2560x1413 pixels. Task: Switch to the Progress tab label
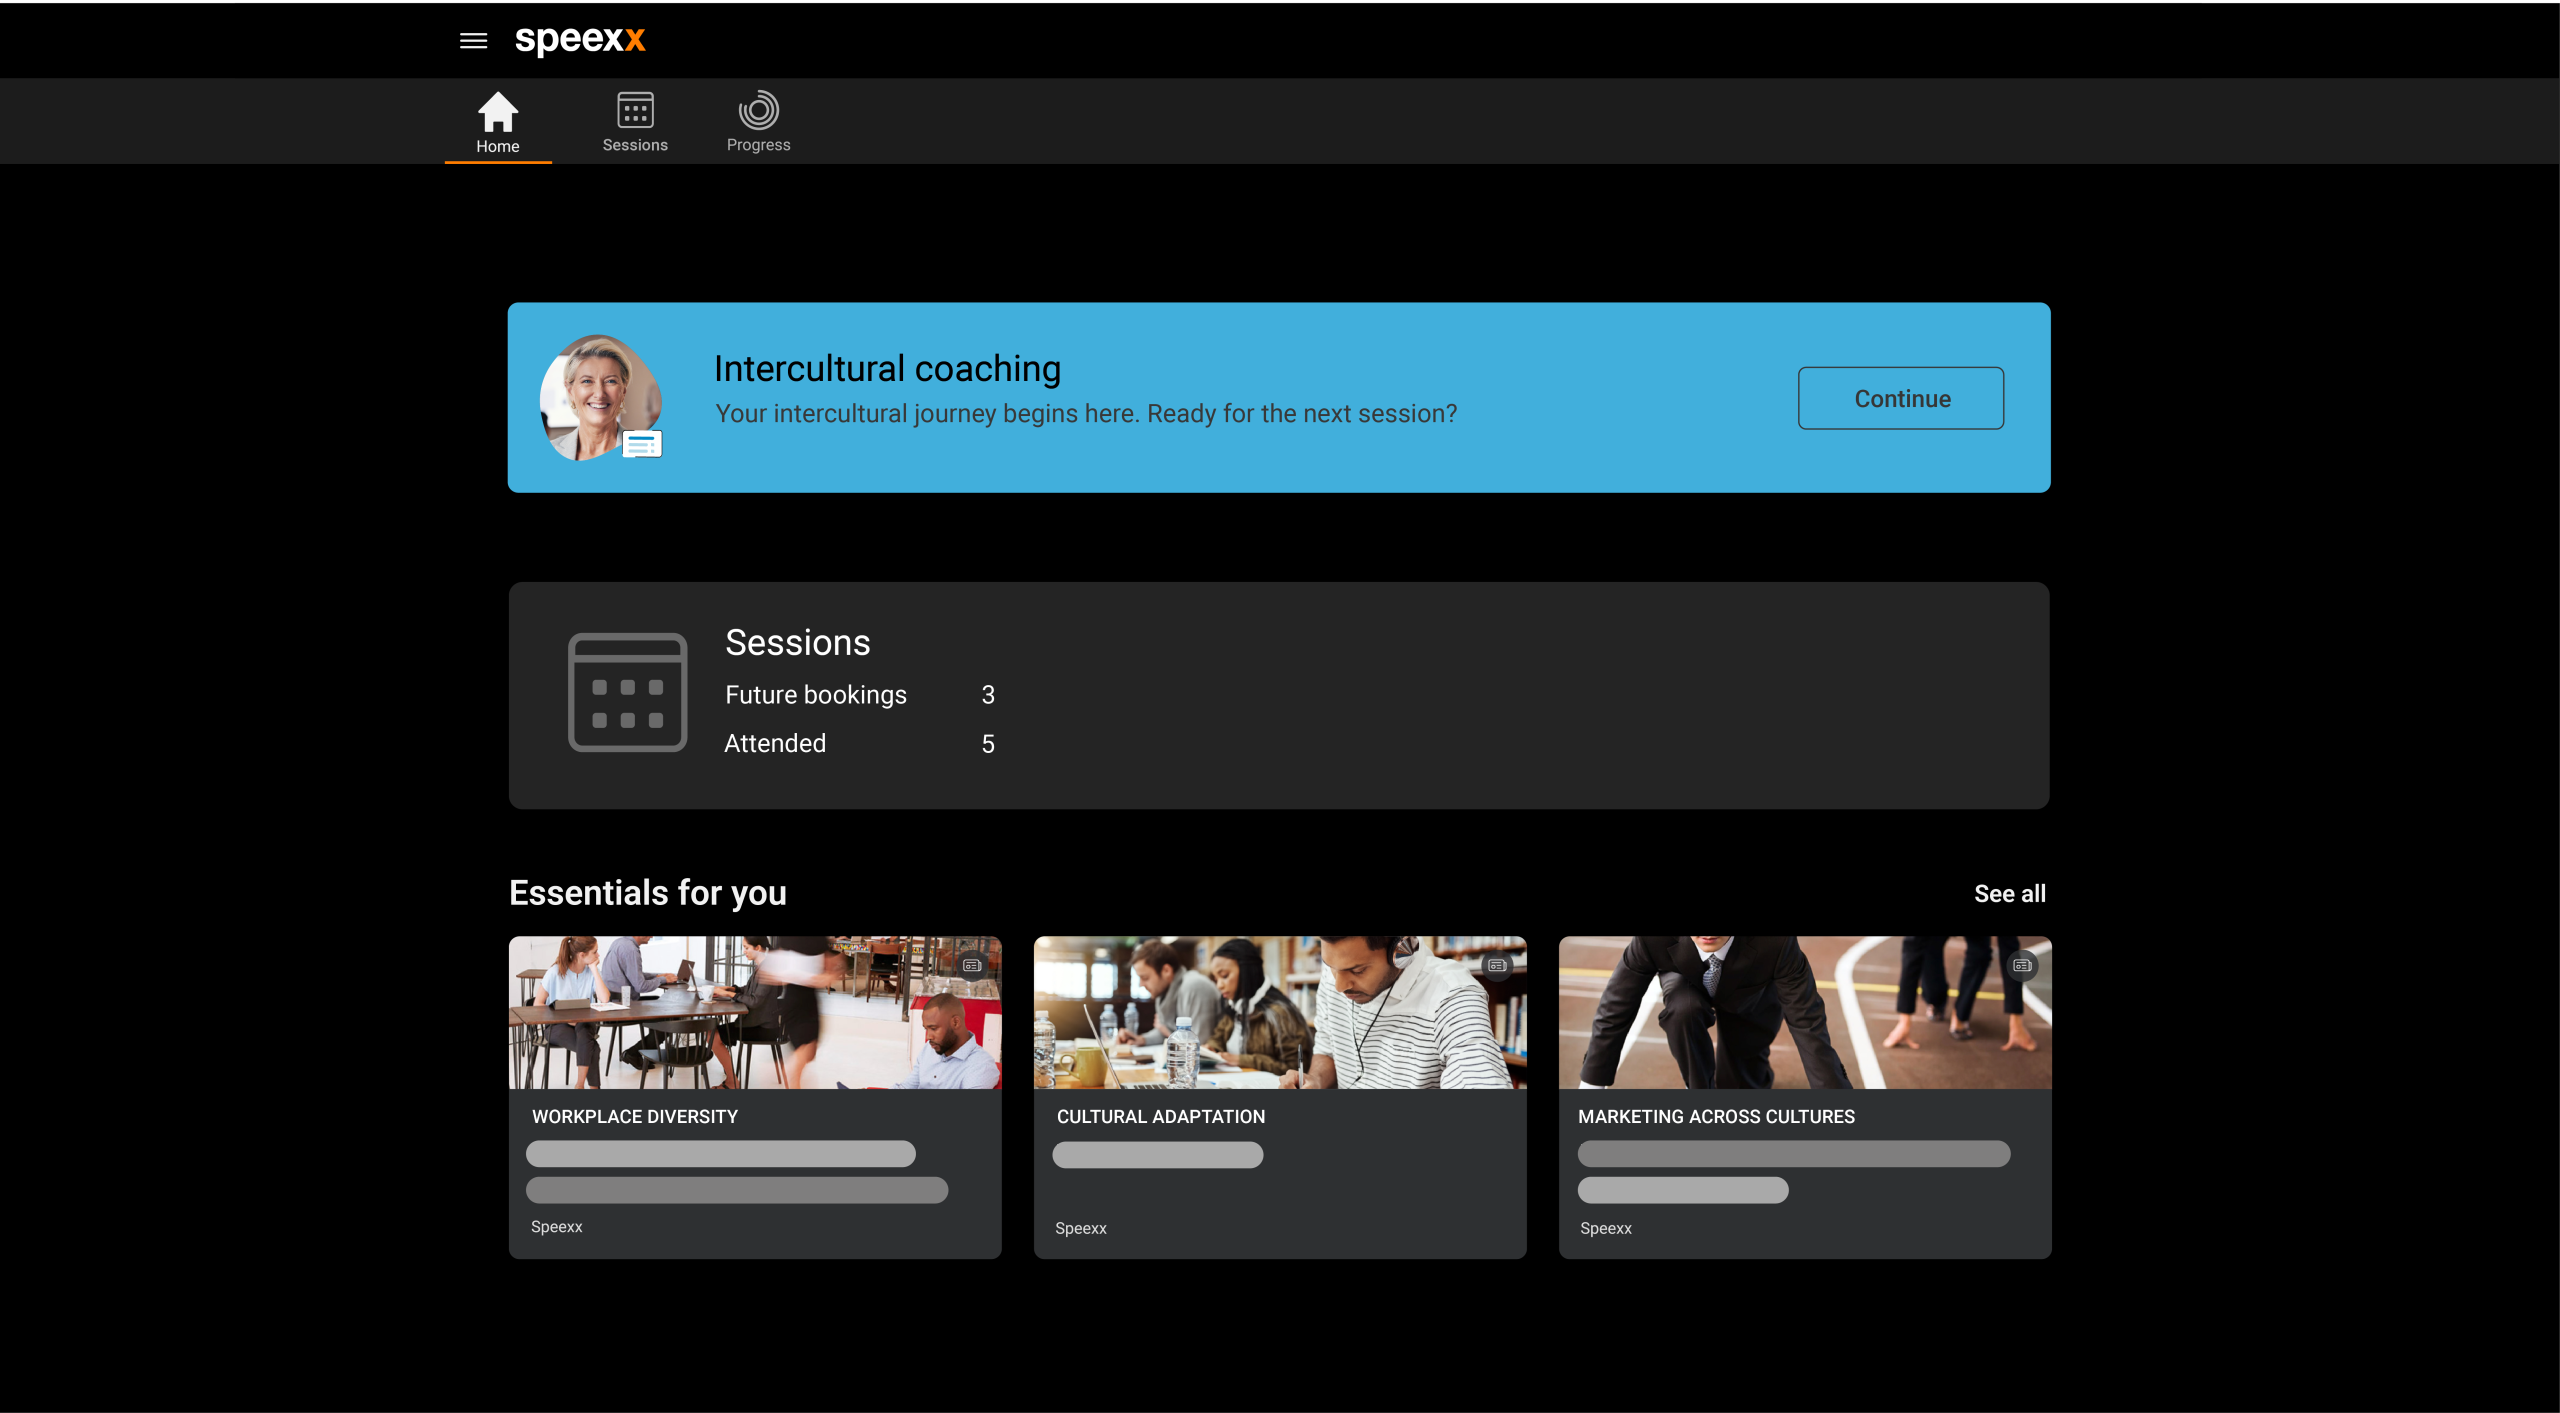pos(758,145)
